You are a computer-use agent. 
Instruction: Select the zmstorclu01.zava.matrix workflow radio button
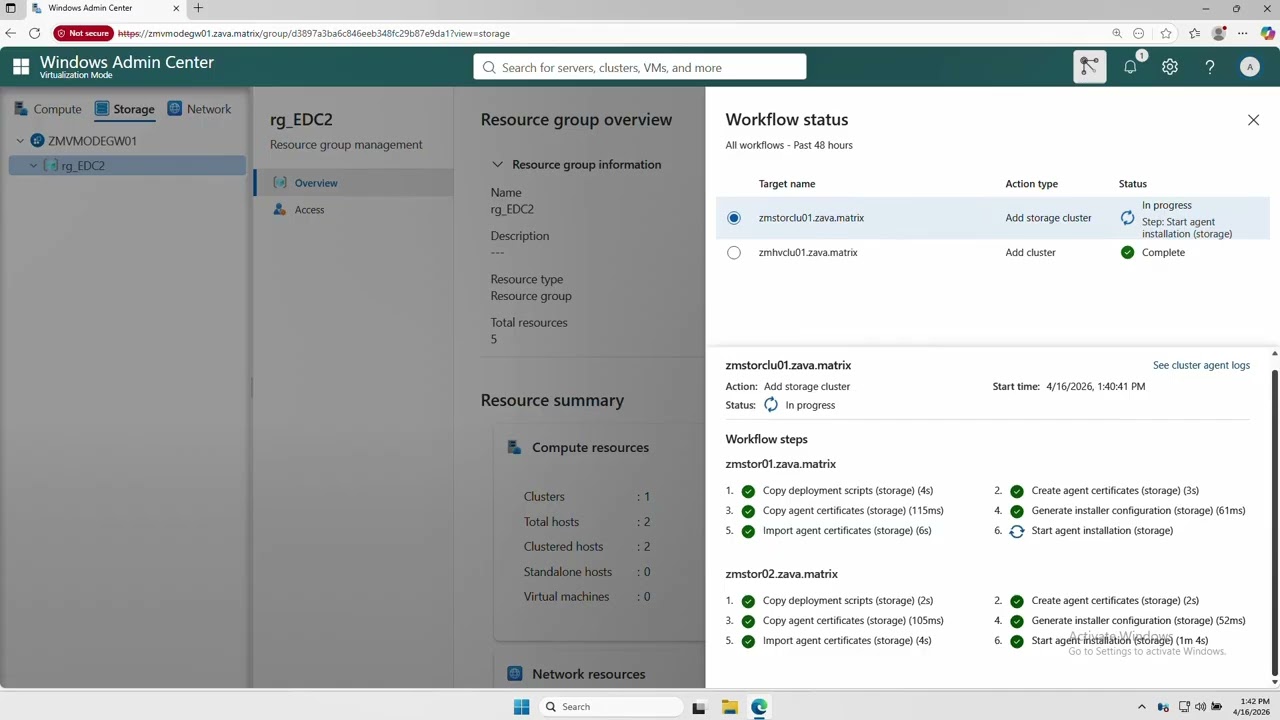coord(734,218)
